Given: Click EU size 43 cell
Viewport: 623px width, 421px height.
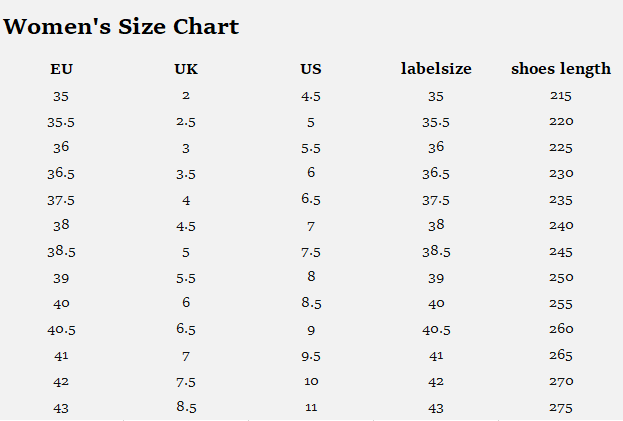Looking at the screenshot, I should tap(61, 408).
